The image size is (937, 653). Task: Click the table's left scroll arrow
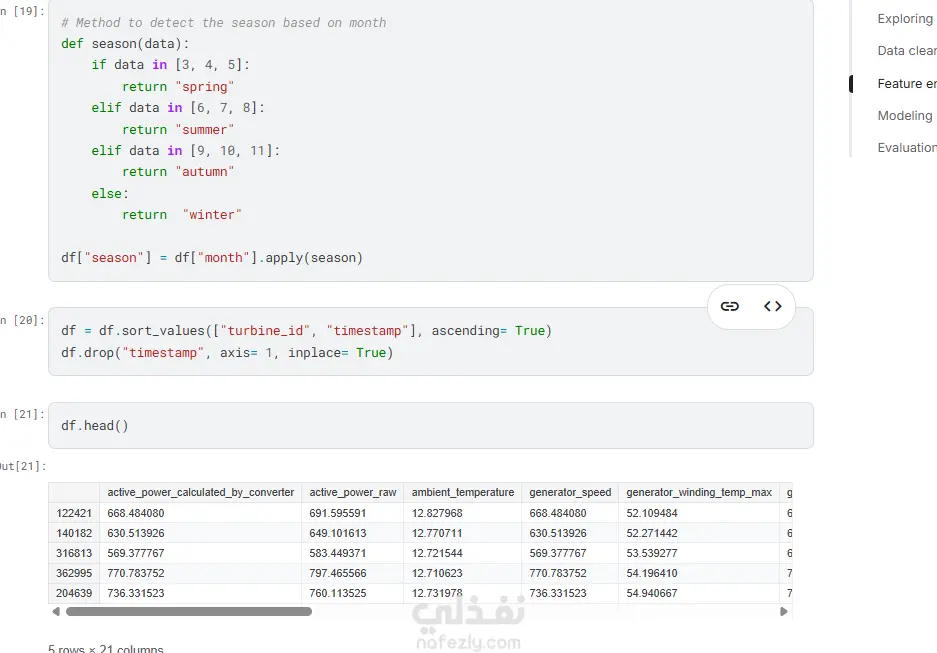click(x=56, y=611)
